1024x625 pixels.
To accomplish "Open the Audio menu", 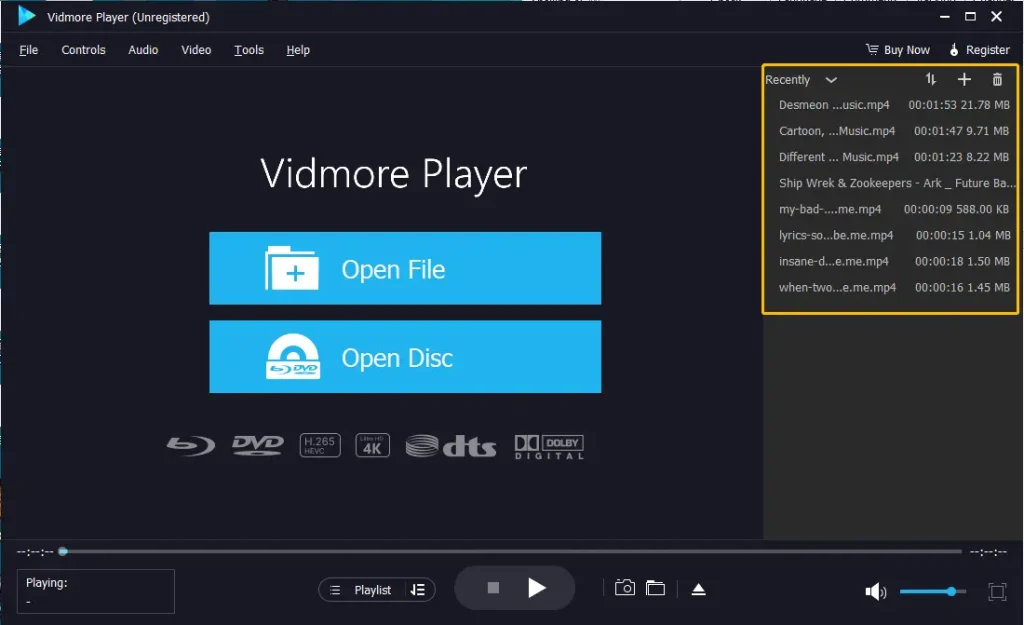I will 143,50.
